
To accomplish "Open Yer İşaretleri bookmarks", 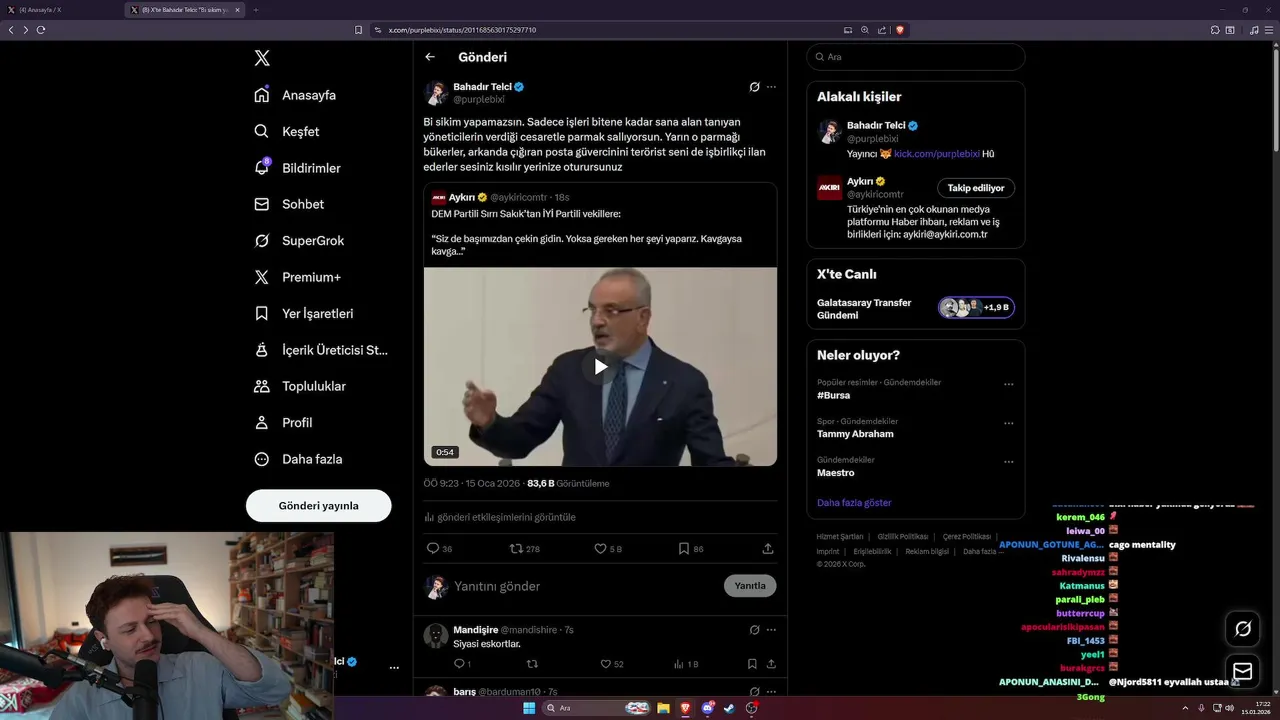I will click(303, 313).
